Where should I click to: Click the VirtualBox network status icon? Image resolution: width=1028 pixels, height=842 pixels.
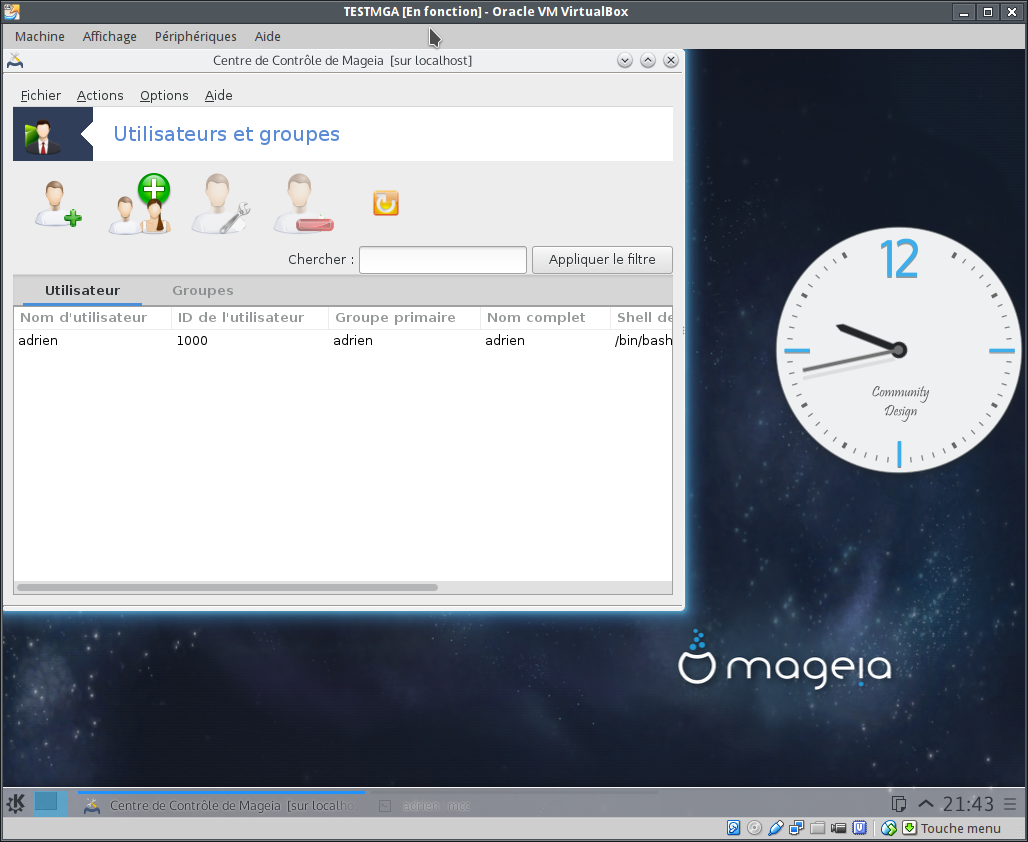tap(797, 828)
